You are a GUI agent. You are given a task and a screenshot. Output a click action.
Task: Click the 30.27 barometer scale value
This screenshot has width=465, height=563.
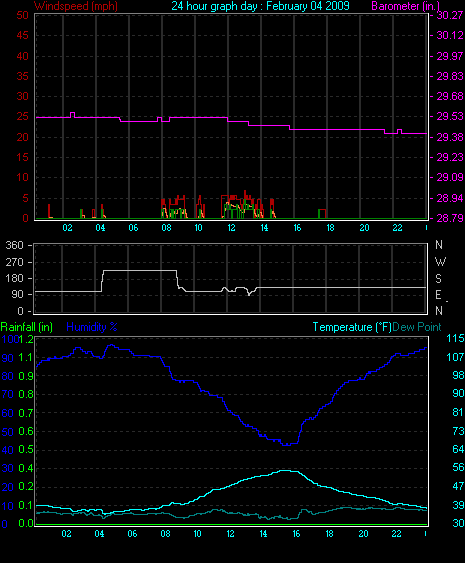coord(450,15)
